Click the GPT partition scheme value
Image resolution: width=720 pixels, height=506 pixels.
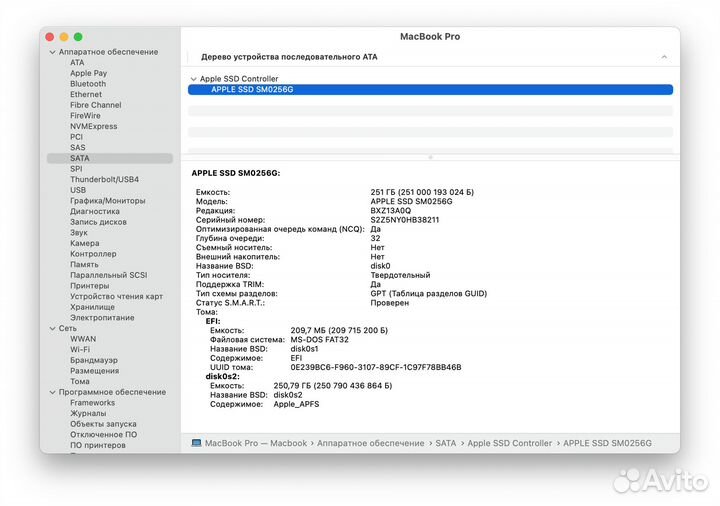[x=428, y=294]
